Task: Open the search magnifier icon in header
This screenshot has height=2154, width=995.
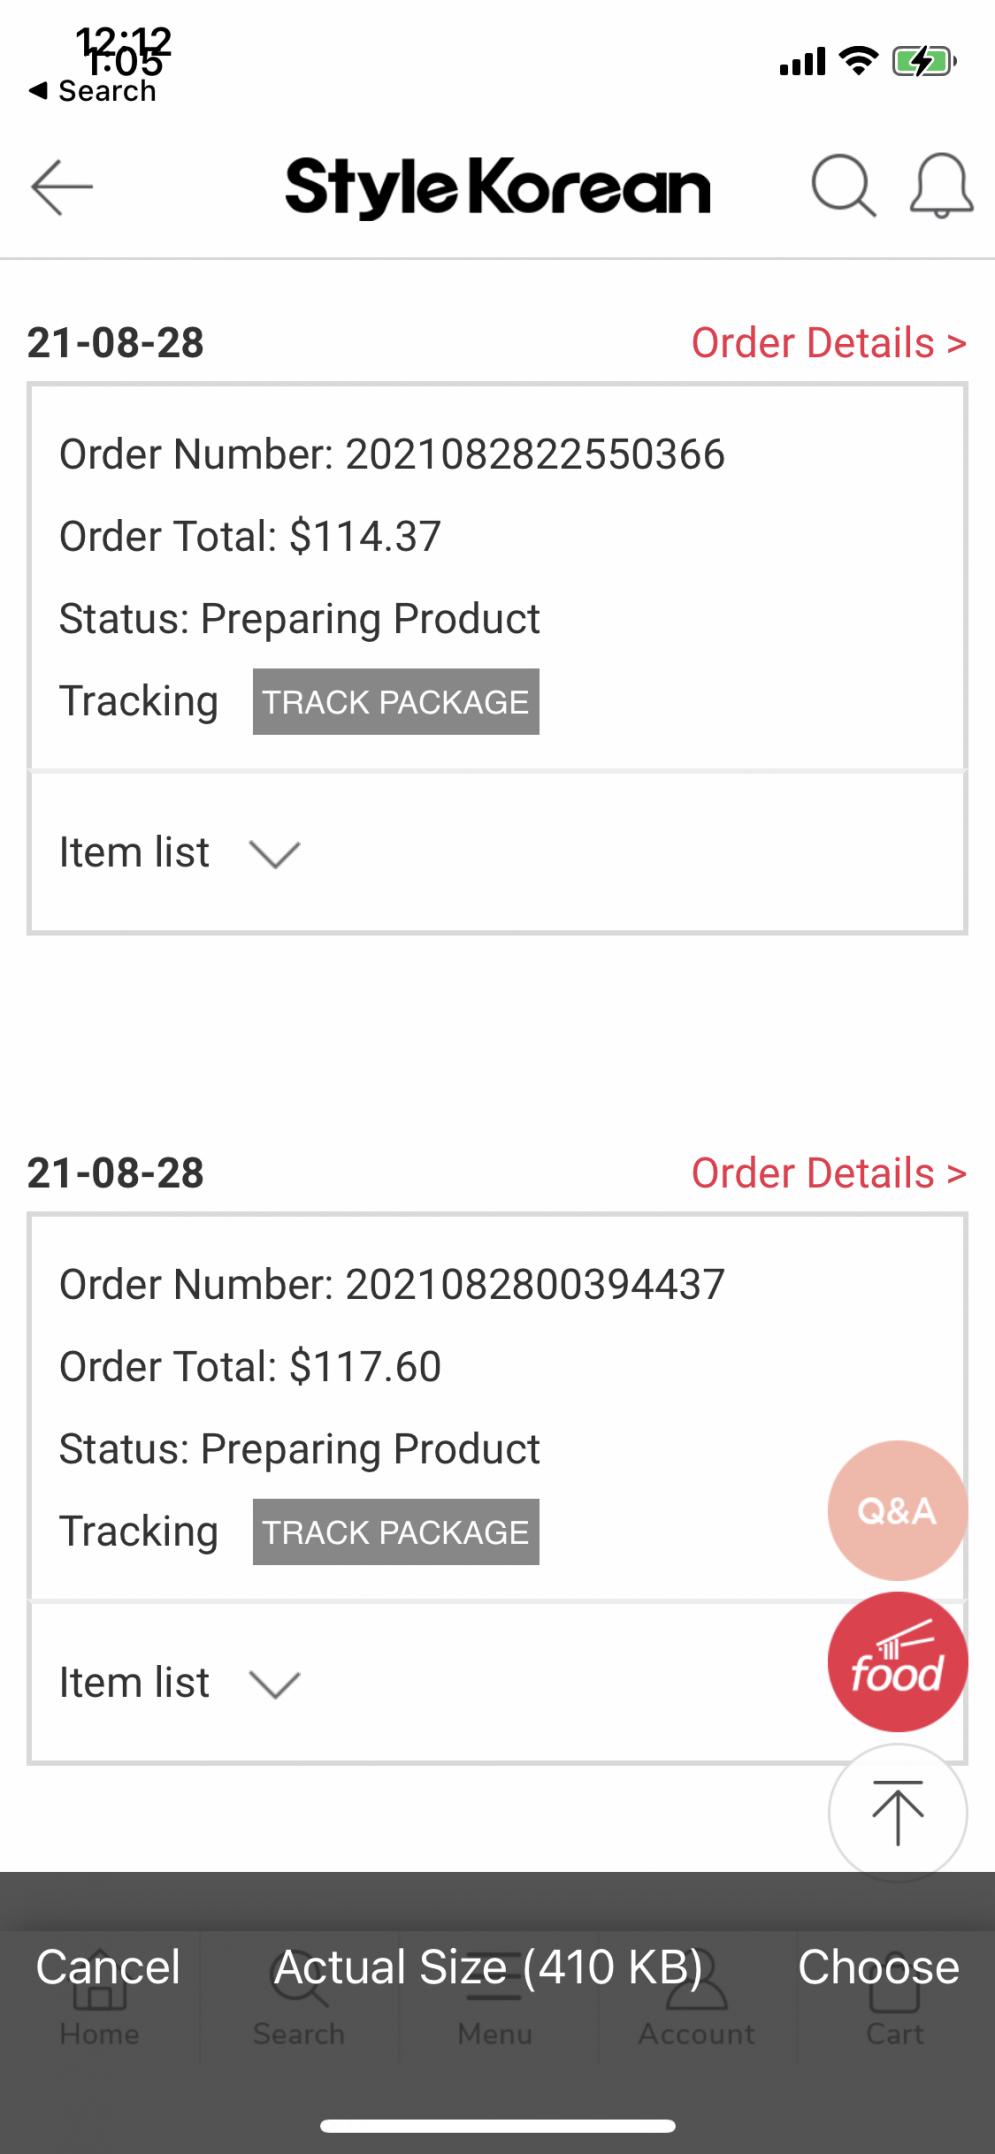Action: 843,186
